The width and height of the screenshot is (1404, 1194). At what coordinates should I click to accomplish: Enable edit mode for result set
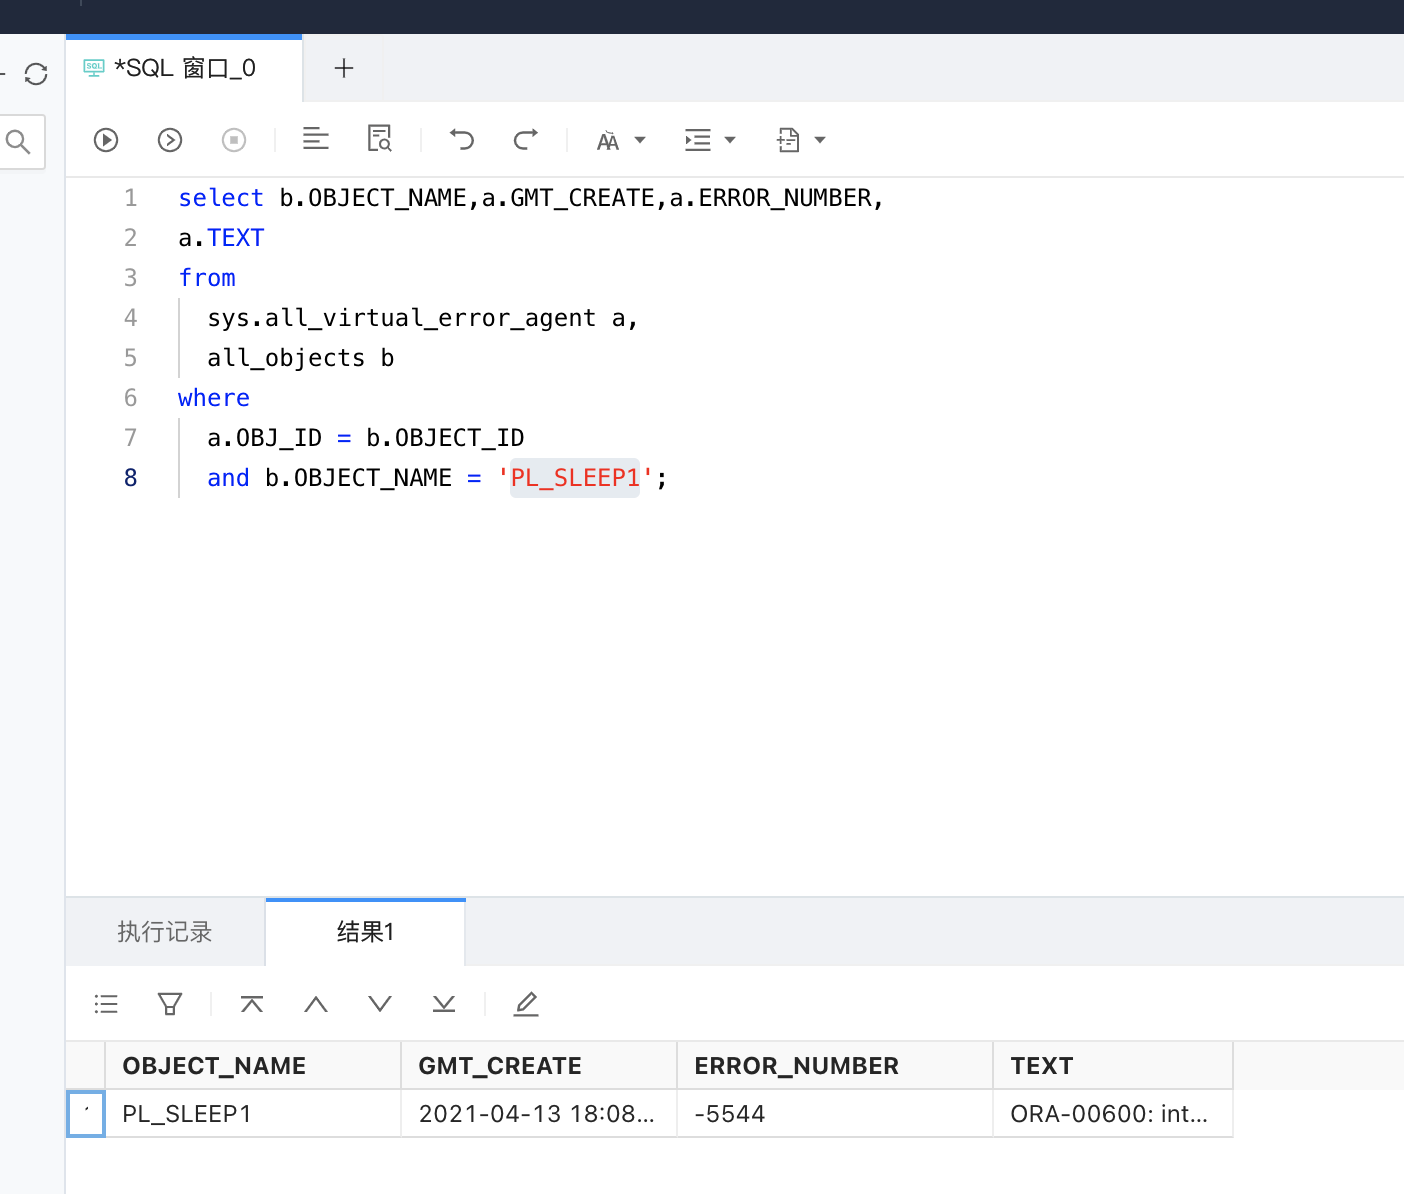coord(526,1004)
